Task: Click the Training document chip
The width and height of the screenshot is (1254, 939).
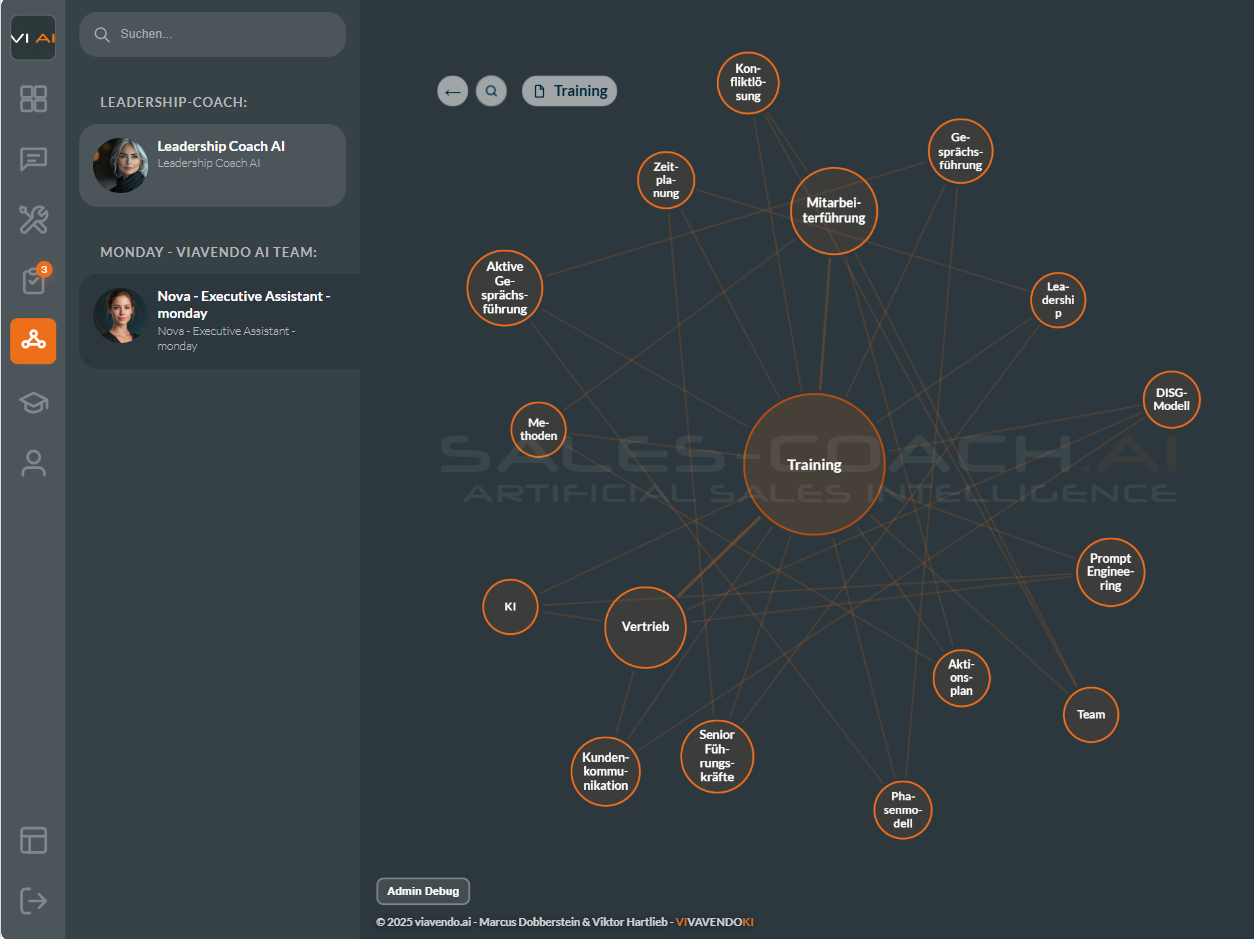Action: (569, 91)
